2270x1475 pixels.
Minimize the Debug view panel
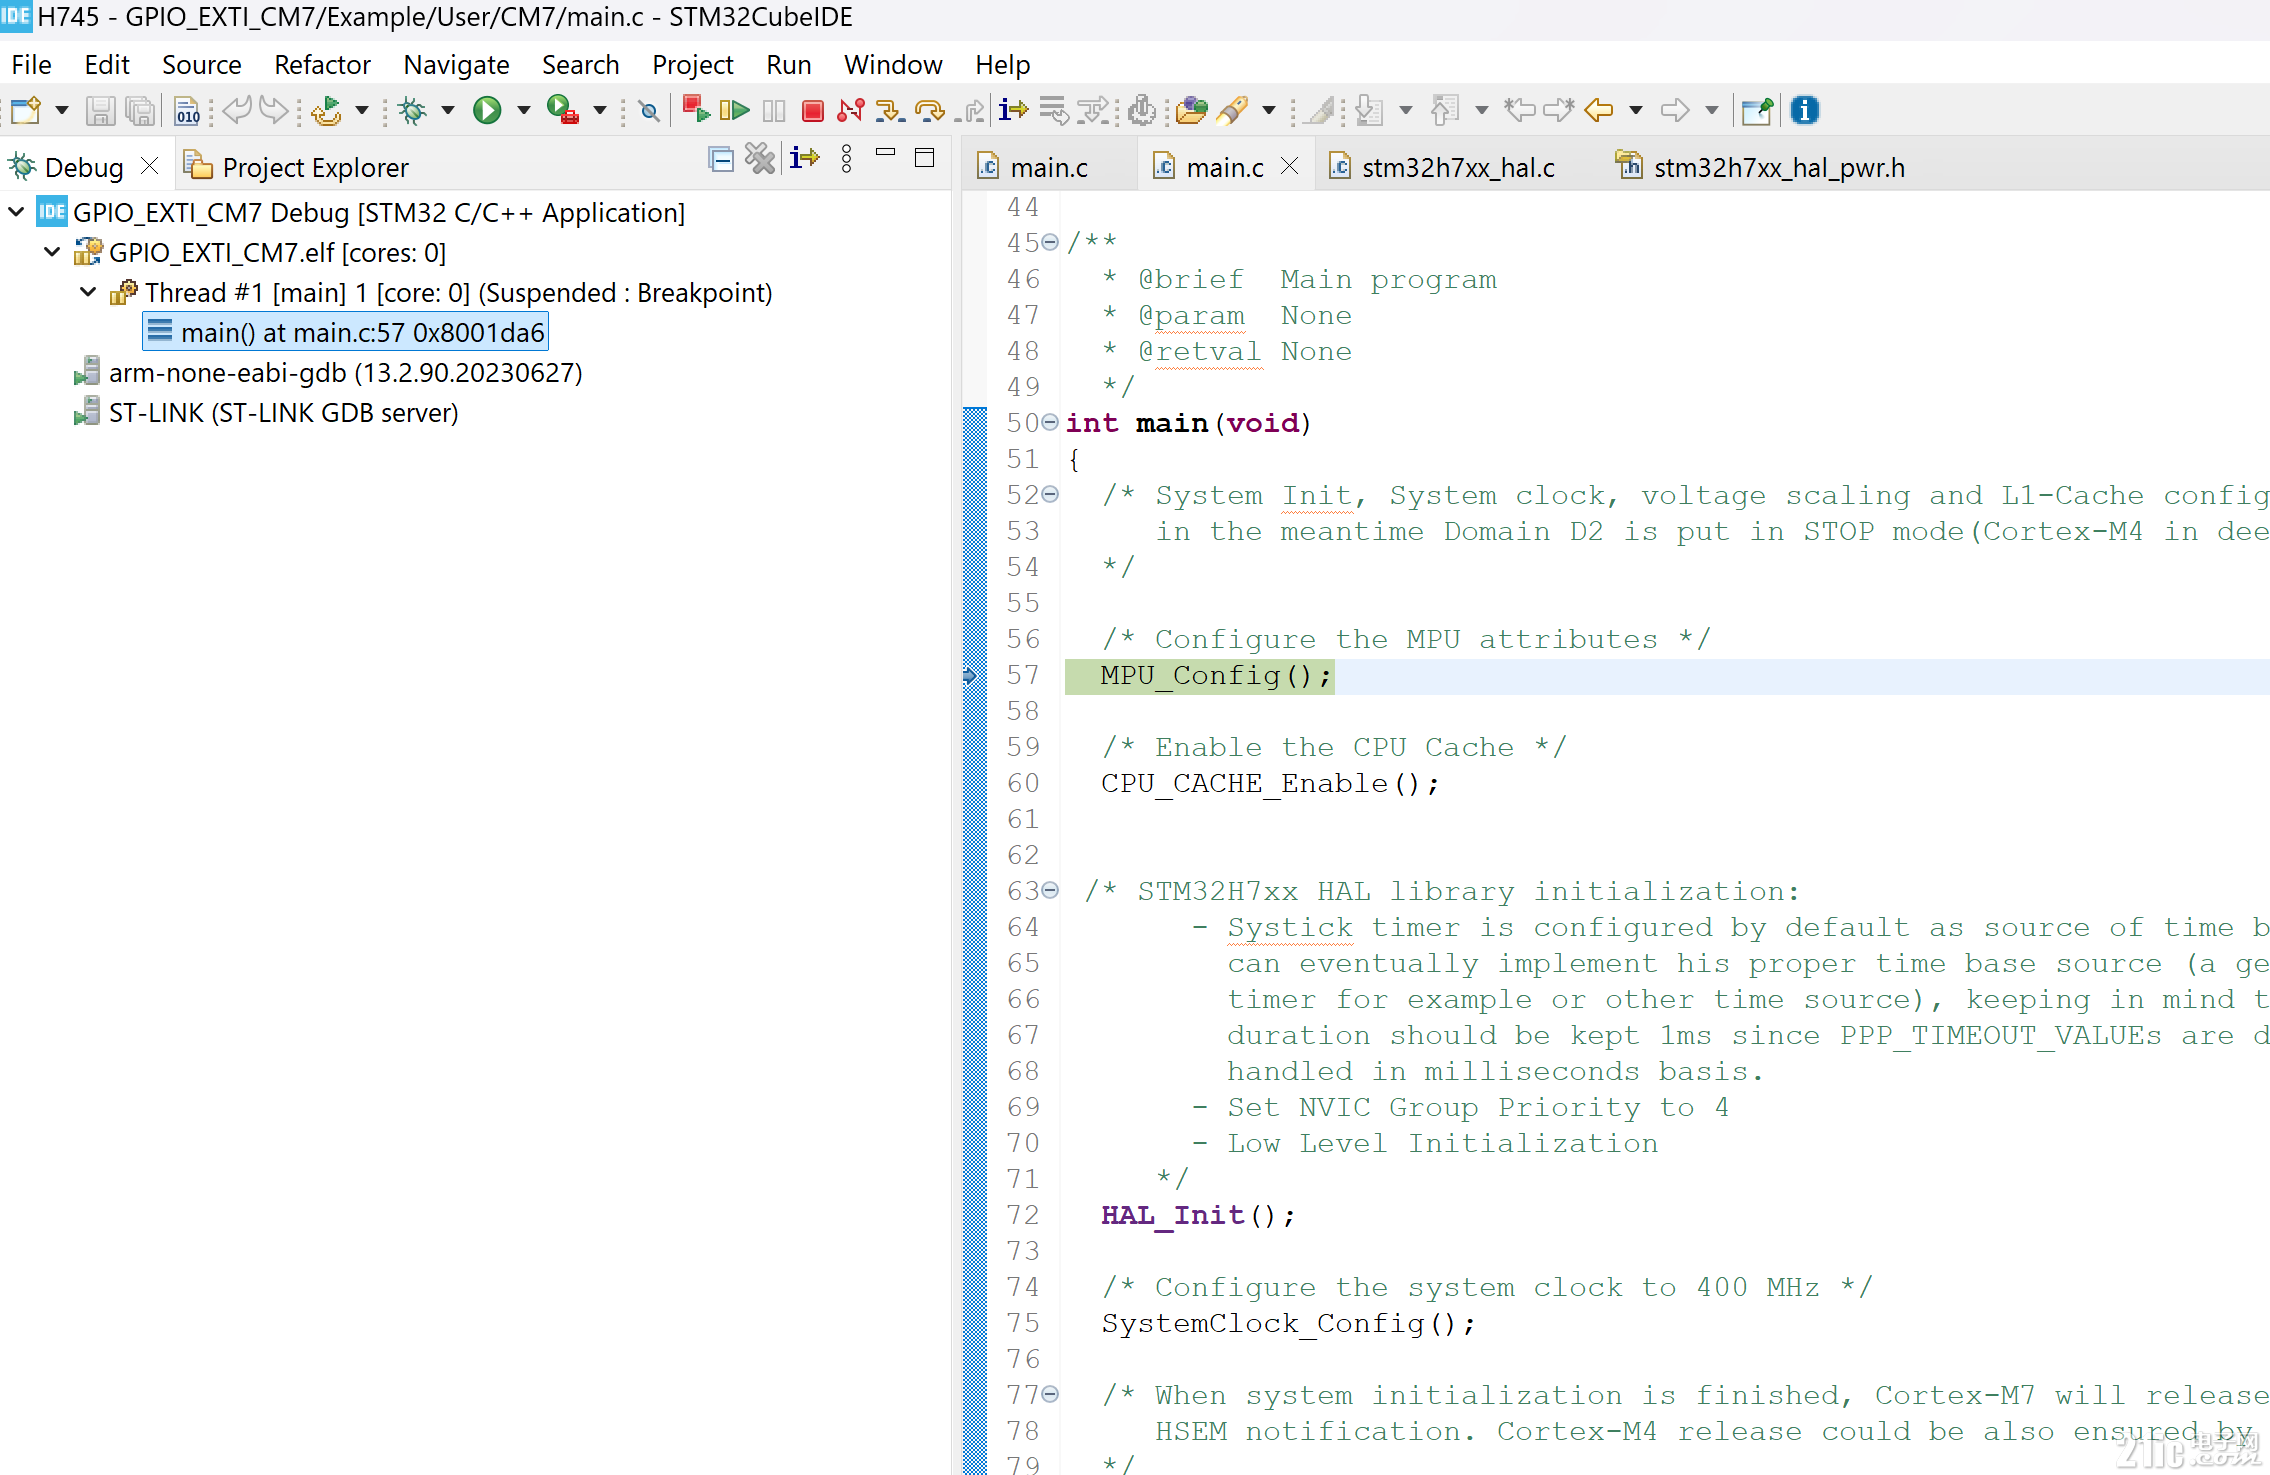click(x=885, y=153)
